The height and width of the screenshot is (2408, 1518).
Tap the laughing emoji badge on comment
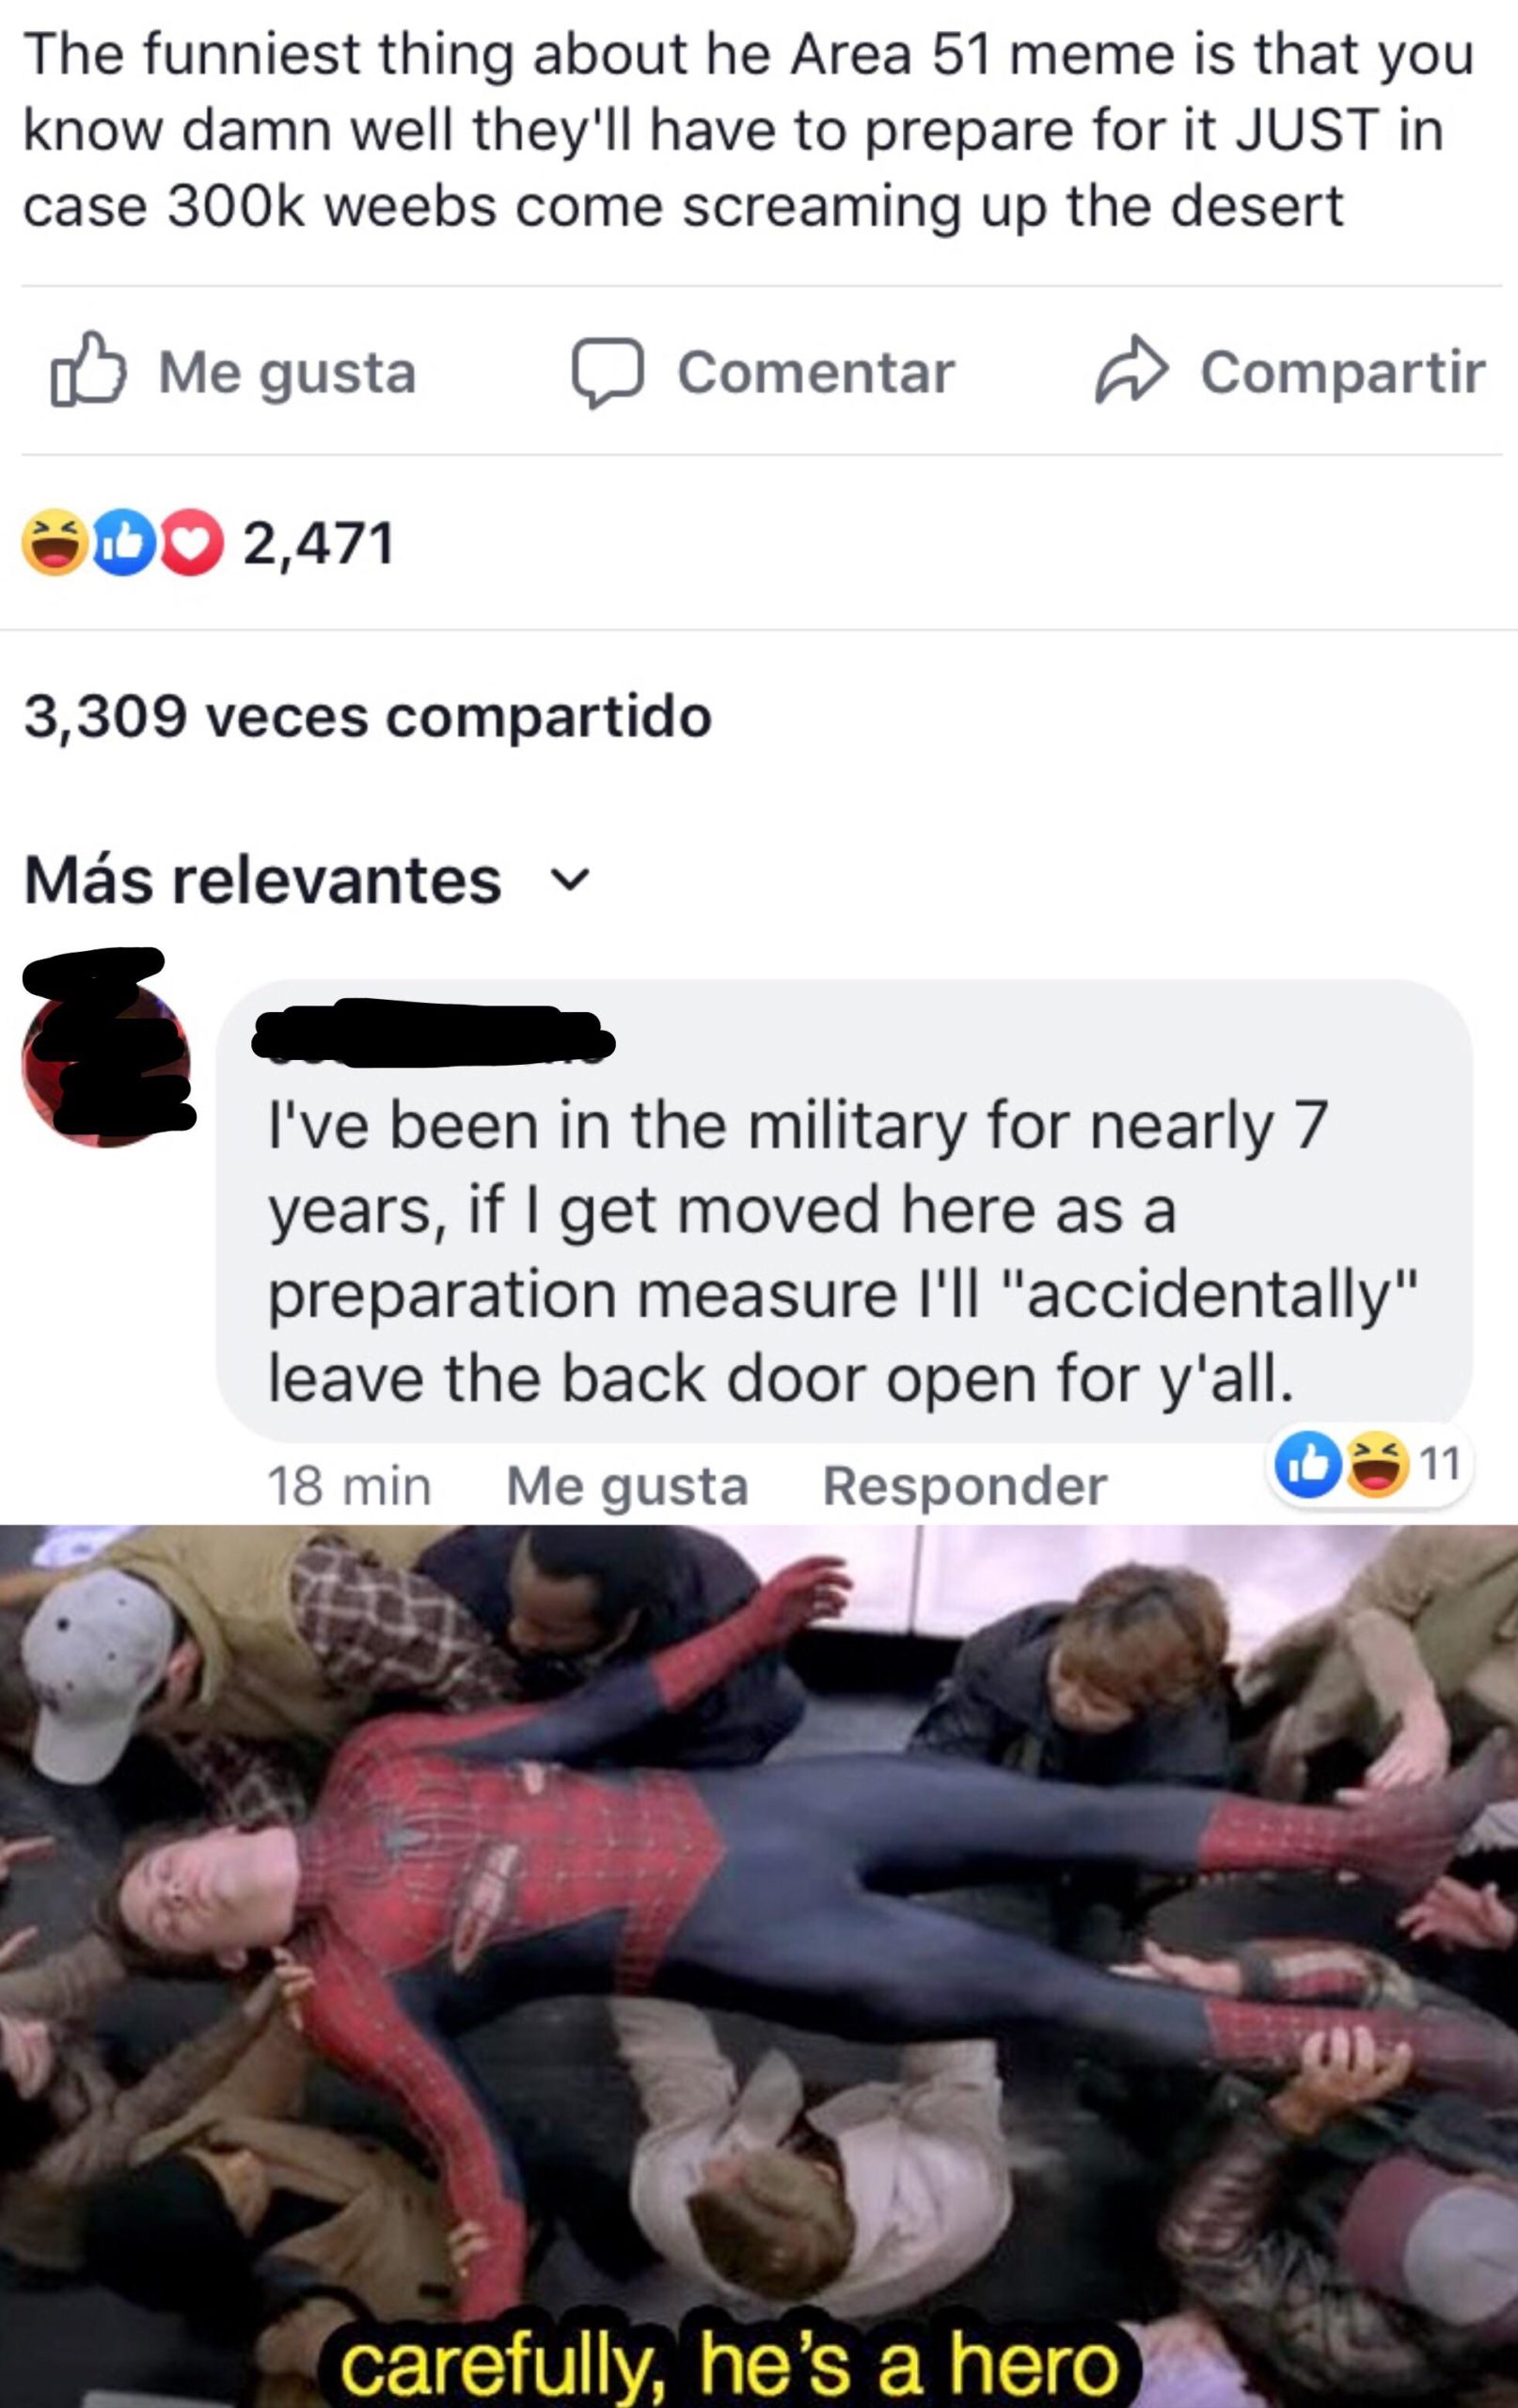pos(1377,1466)
